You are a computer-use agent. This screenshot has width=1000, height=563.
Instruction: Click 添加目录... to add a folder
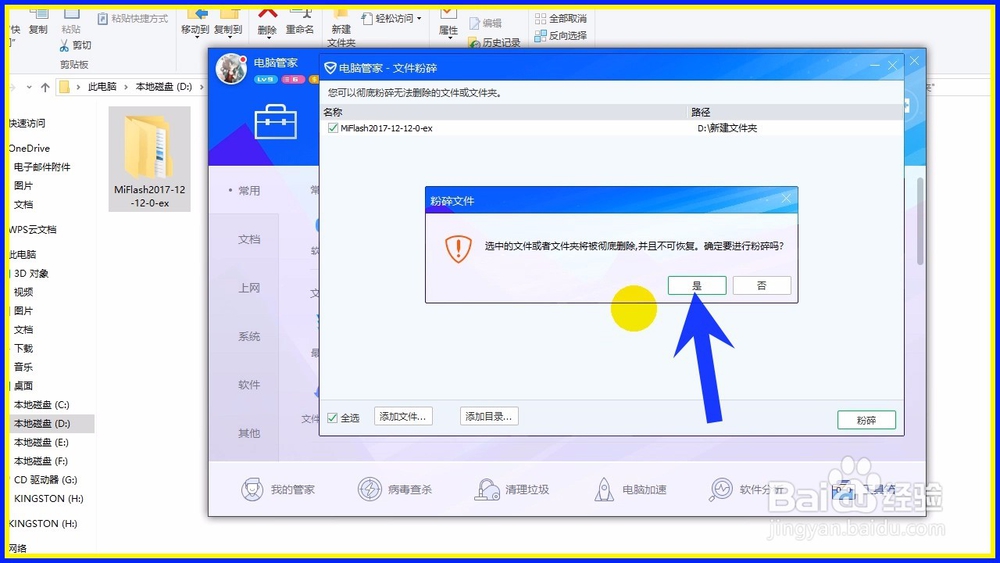tap(489, 416)
